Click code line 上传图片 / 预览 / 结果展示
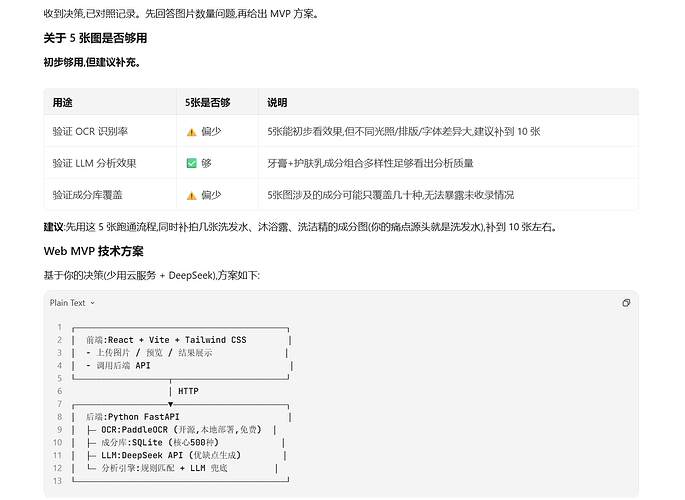The width and height of the screenshot is (685, 500). click(149, 353)
